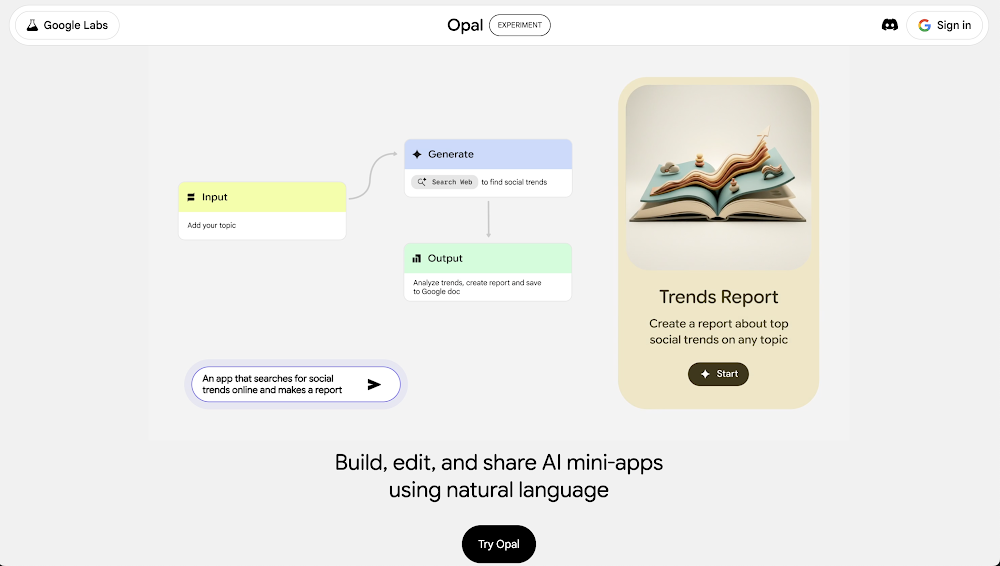This screenshot has height=566, width=1000.
Task: Open the Sign in button
Action: [944, 25]
